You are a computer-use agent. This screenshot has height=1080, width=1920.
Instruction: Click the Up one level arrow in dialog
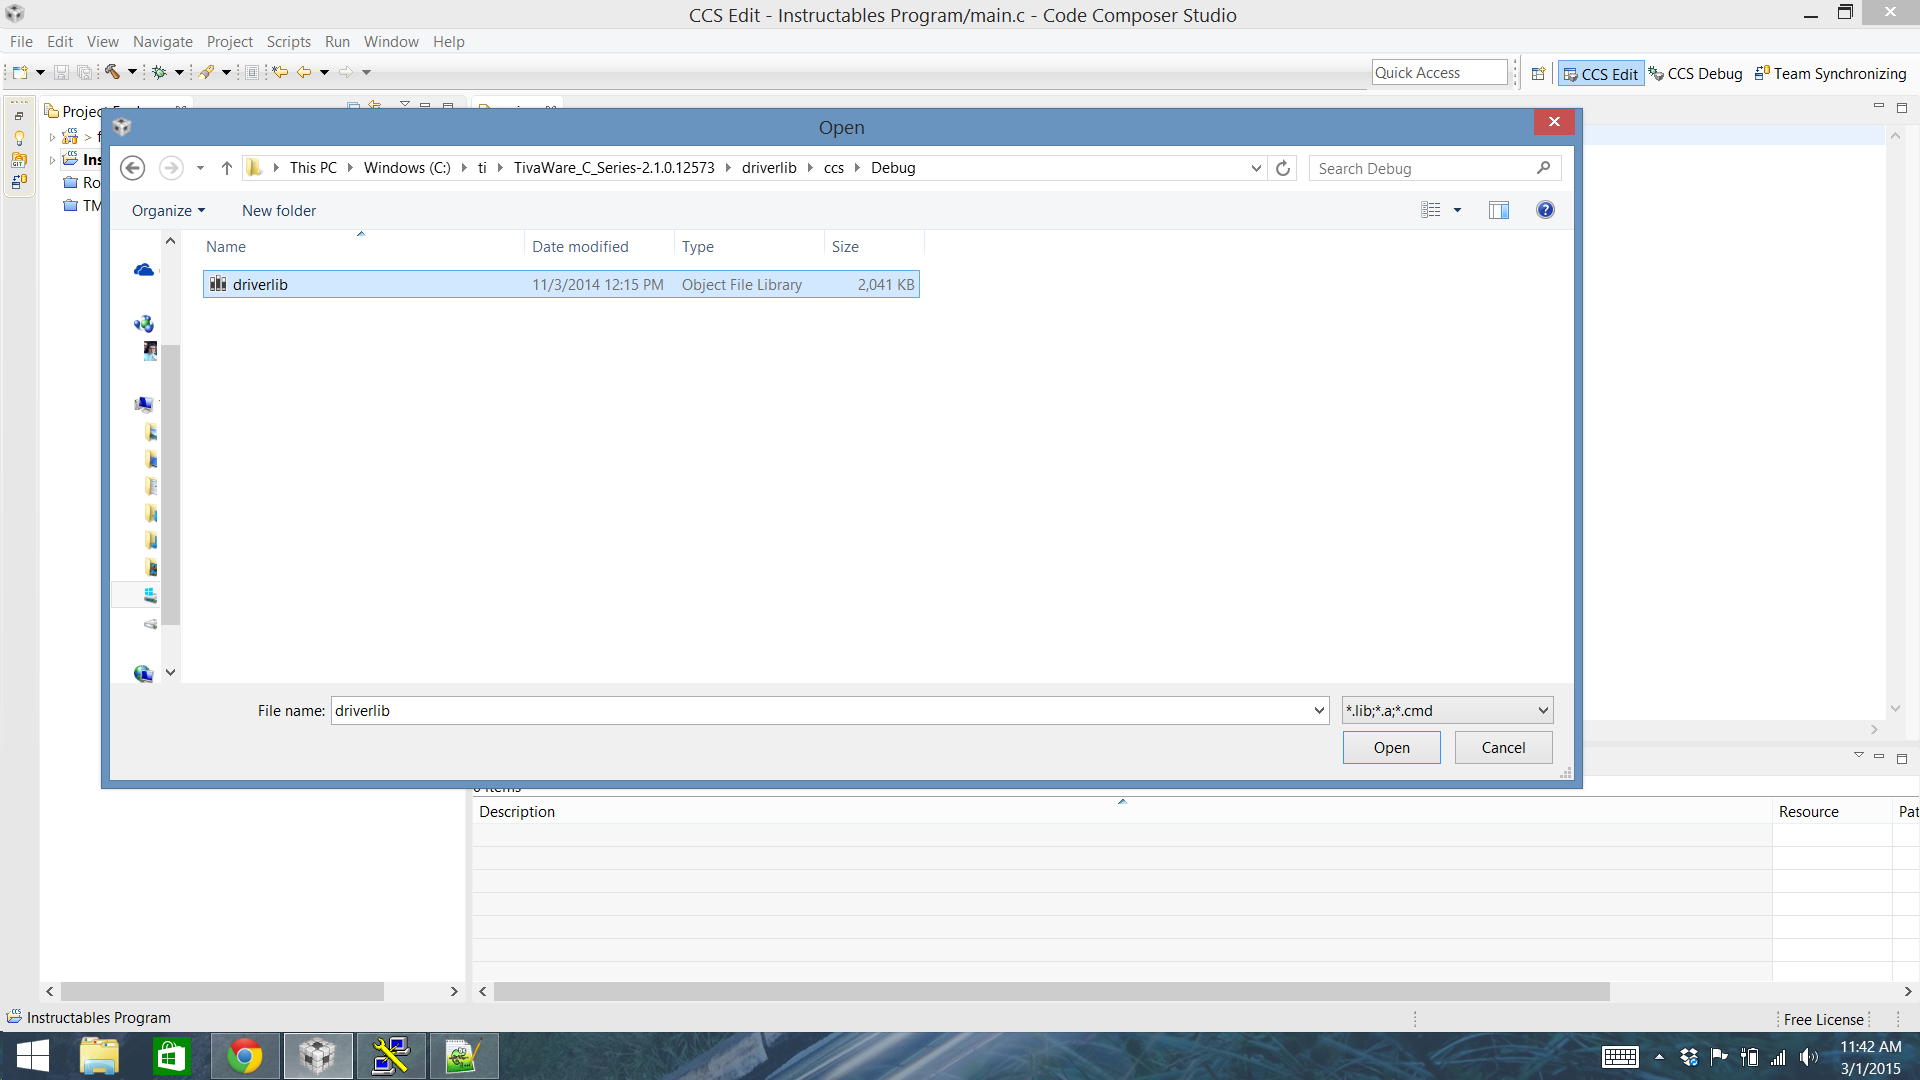tap(227, 168)
